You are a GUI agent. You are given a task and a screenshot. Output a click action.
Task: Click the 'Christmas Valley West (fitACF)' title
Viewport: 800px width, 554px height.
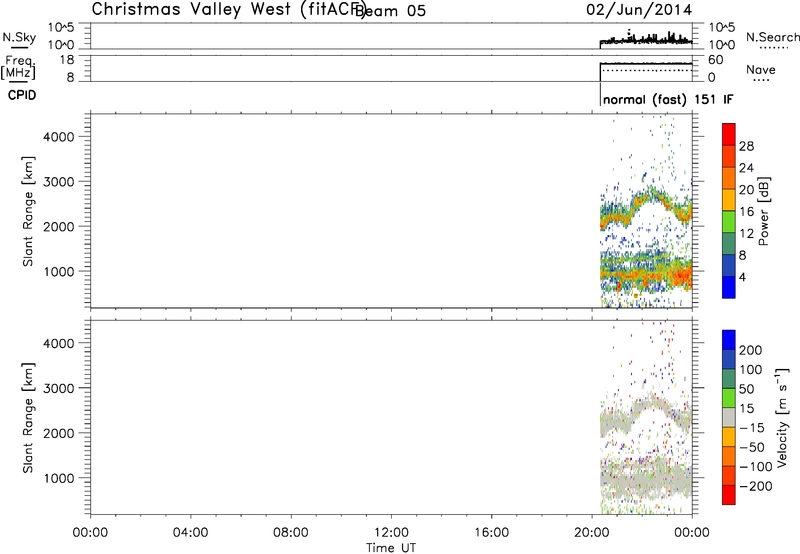click(228, 10)
